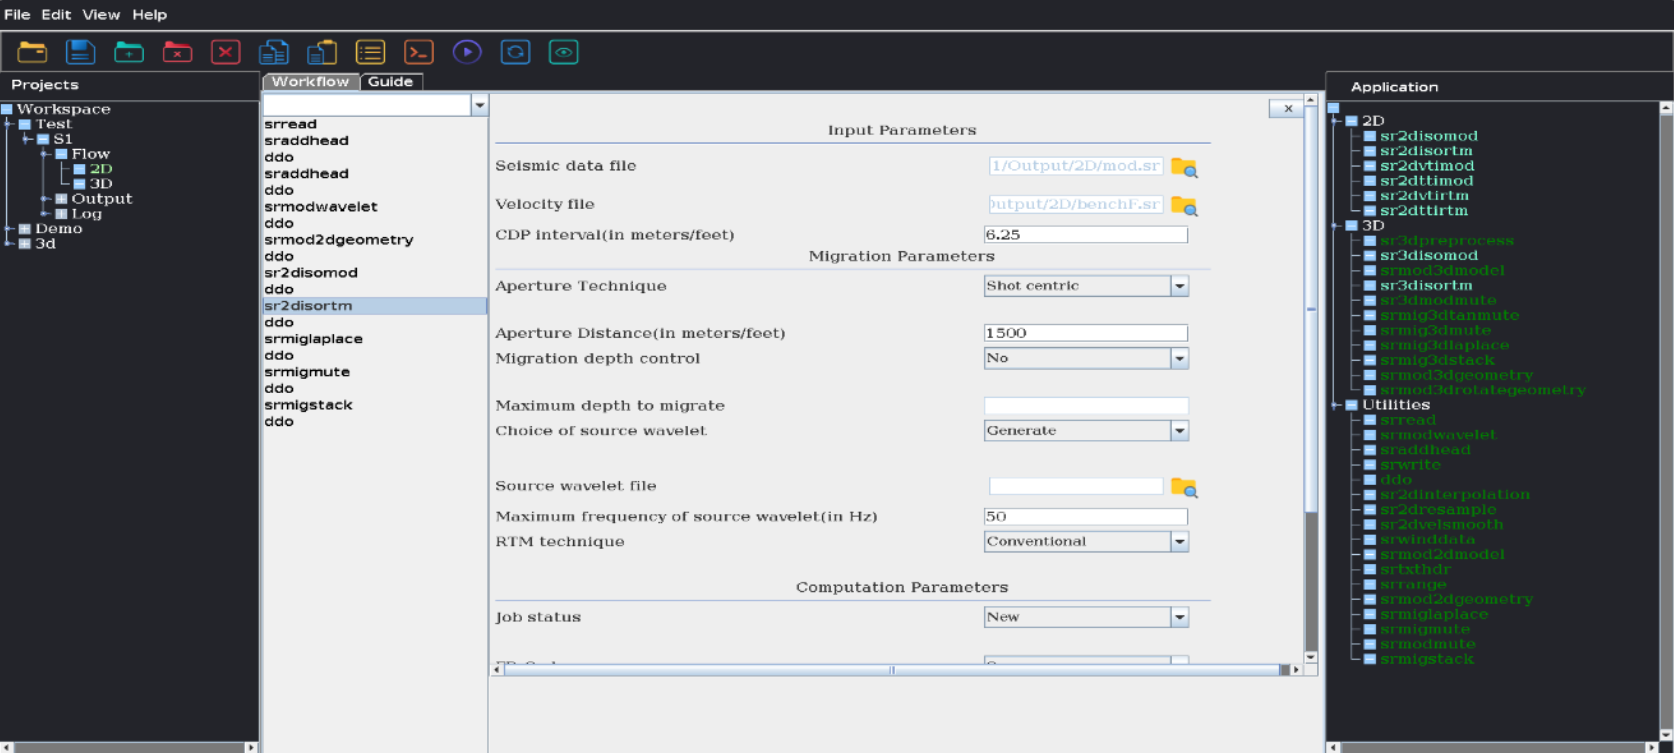Image resolution: width=1674 pixels, height=753 pixels.
Task: Click the CDP interval input field
Action: pos(1086,235)
